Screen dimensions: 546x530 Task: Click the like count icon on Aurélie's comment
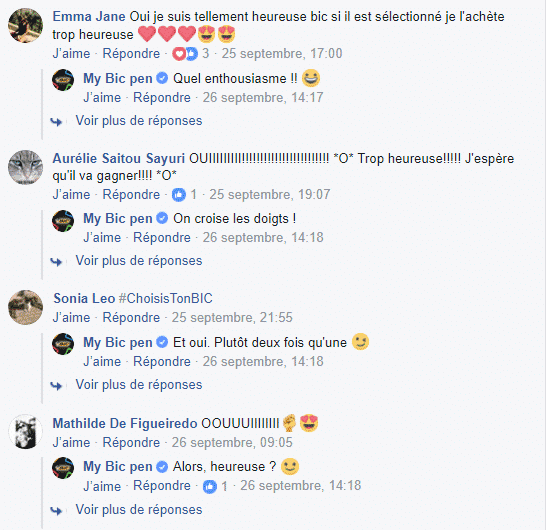coord(179,195)
